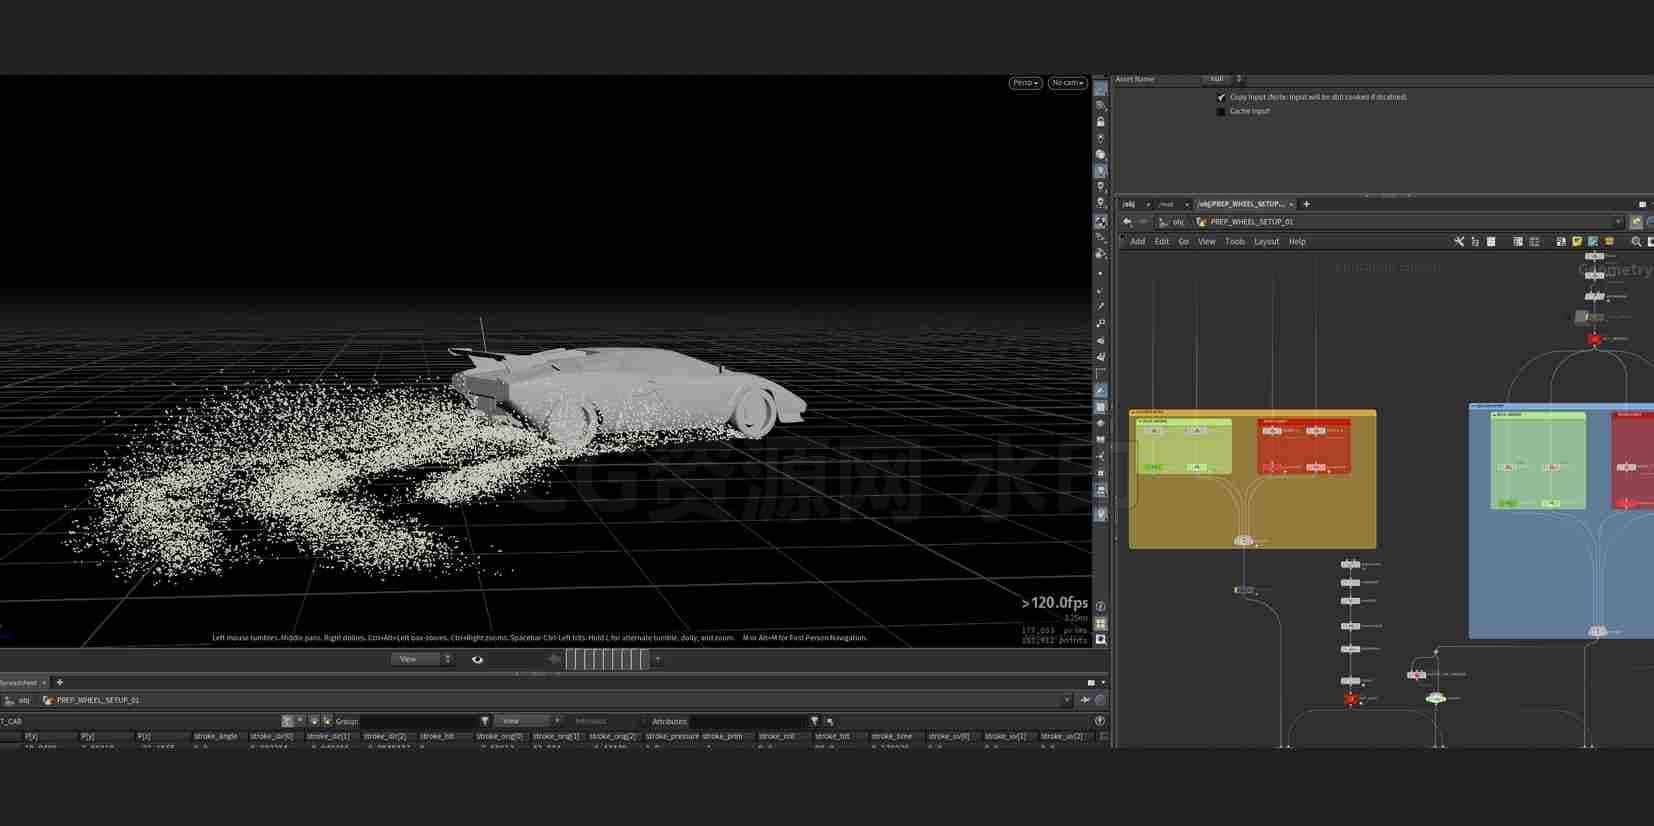Click the four-view layout icon in viewport toolbar
The width and height of the screenshot is (1654, 826).
tap(1100, 623)
